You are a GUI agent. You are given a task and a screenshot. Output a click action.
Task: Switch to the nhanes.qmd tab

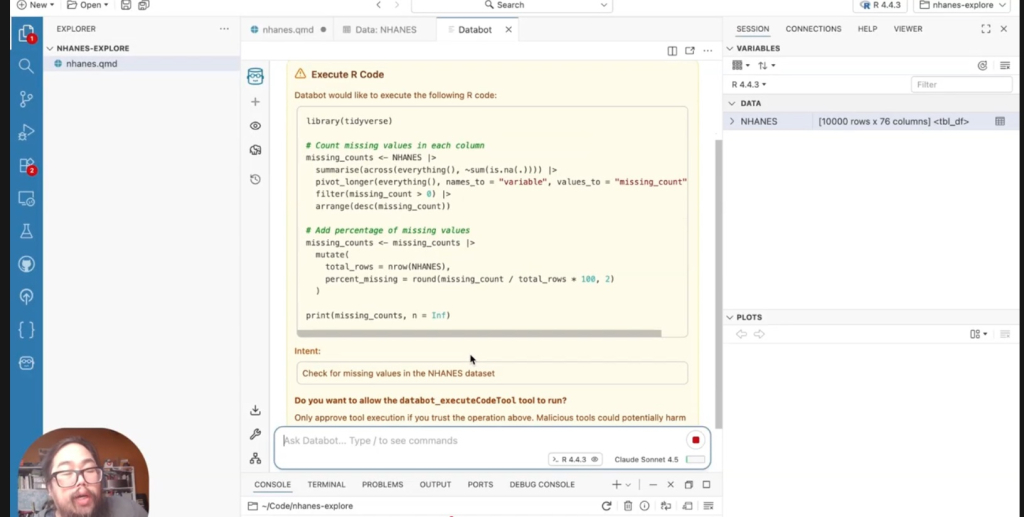(x=288, y=29)
